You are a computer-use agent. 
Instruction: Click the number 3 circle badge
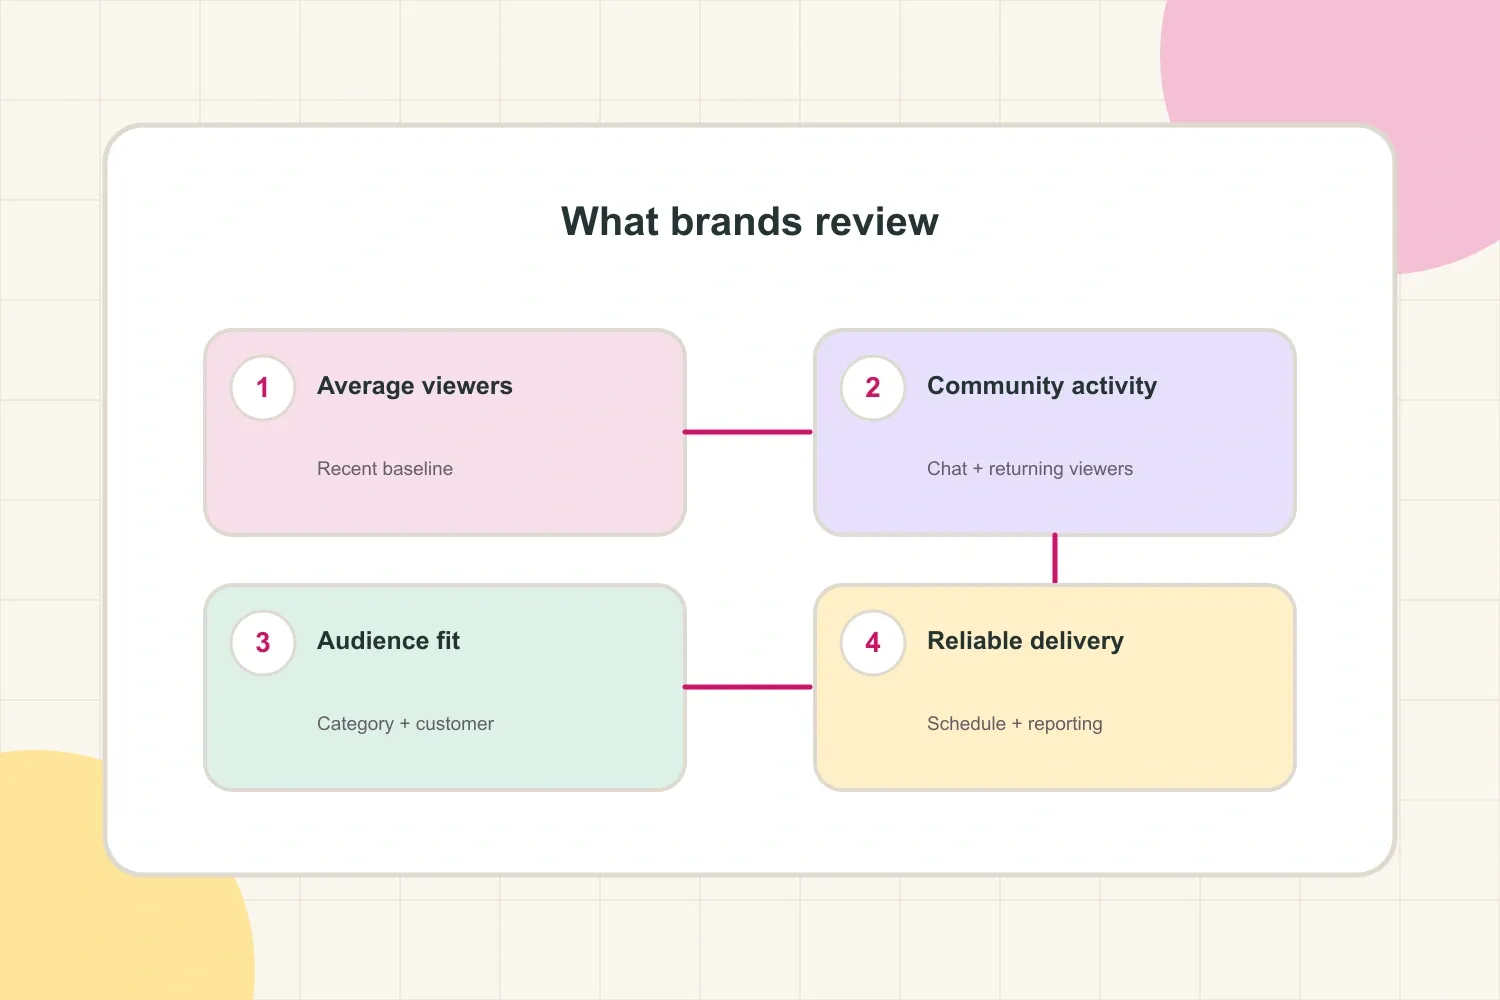263,643
